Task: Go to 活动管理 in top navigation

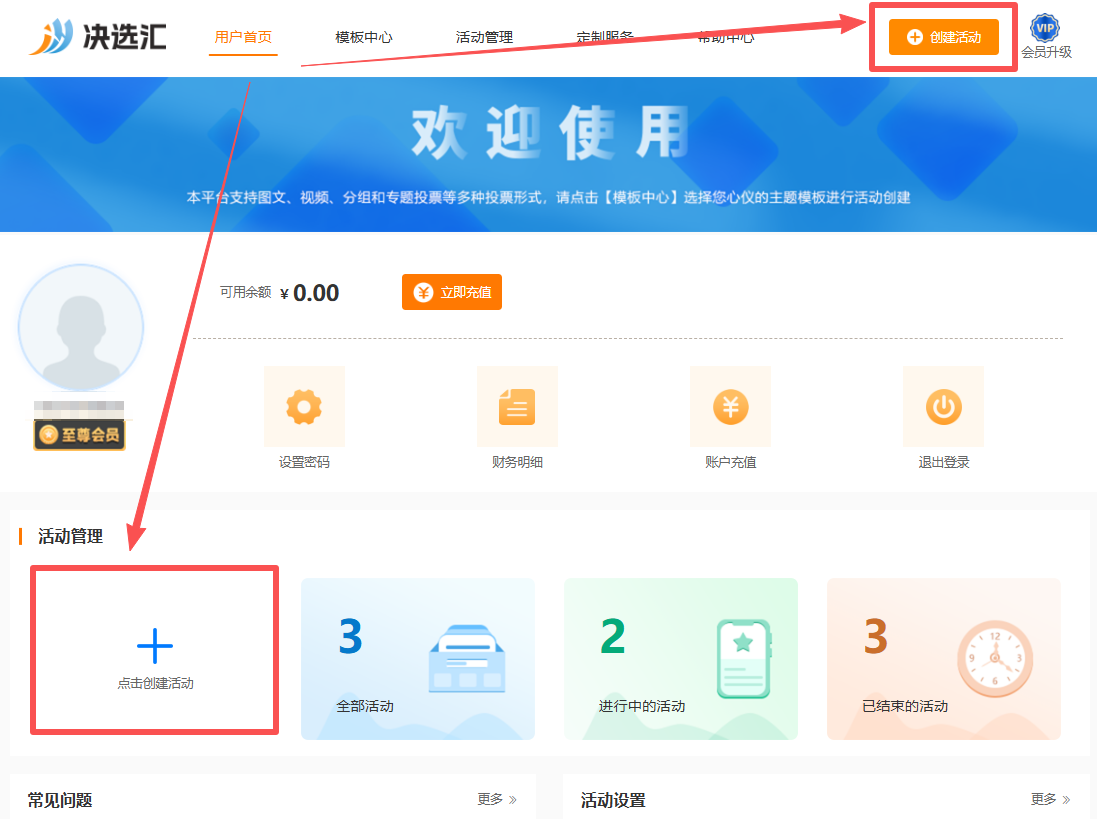Action: 484,37
